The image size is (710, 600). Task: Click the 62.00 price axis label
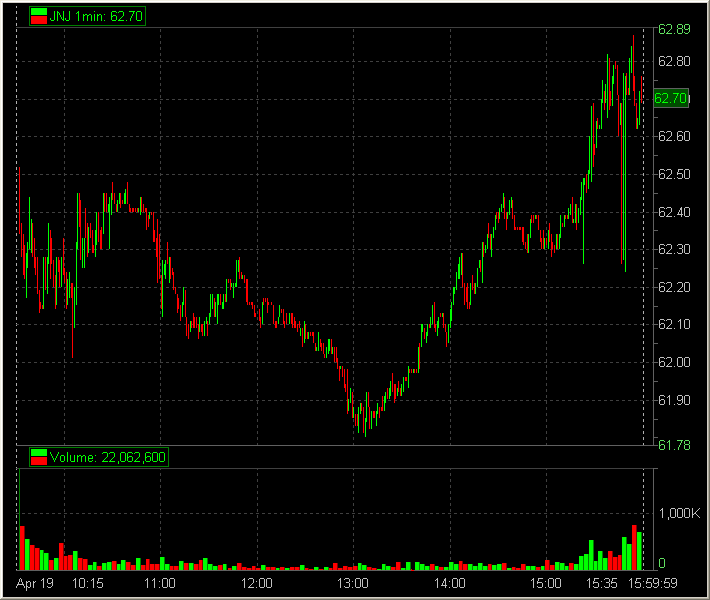click(674, 362)
